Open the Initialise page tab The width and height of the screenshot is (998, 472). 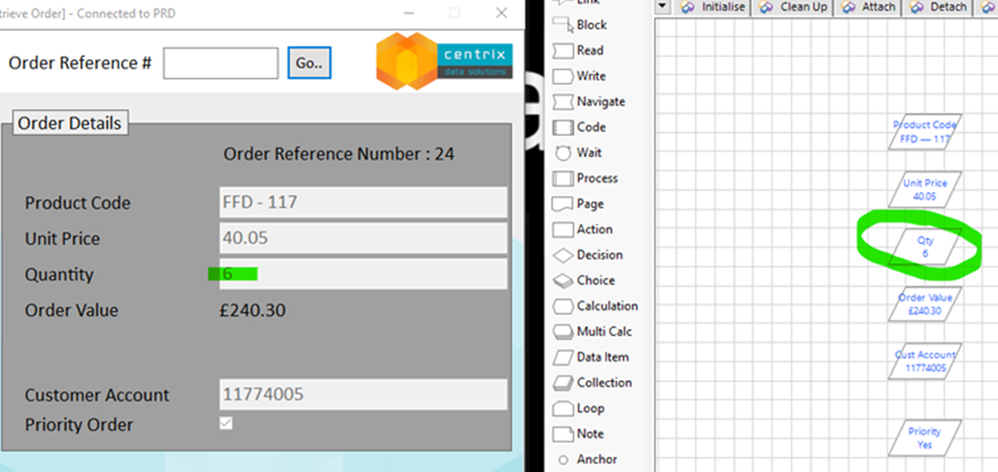(713, 7)
